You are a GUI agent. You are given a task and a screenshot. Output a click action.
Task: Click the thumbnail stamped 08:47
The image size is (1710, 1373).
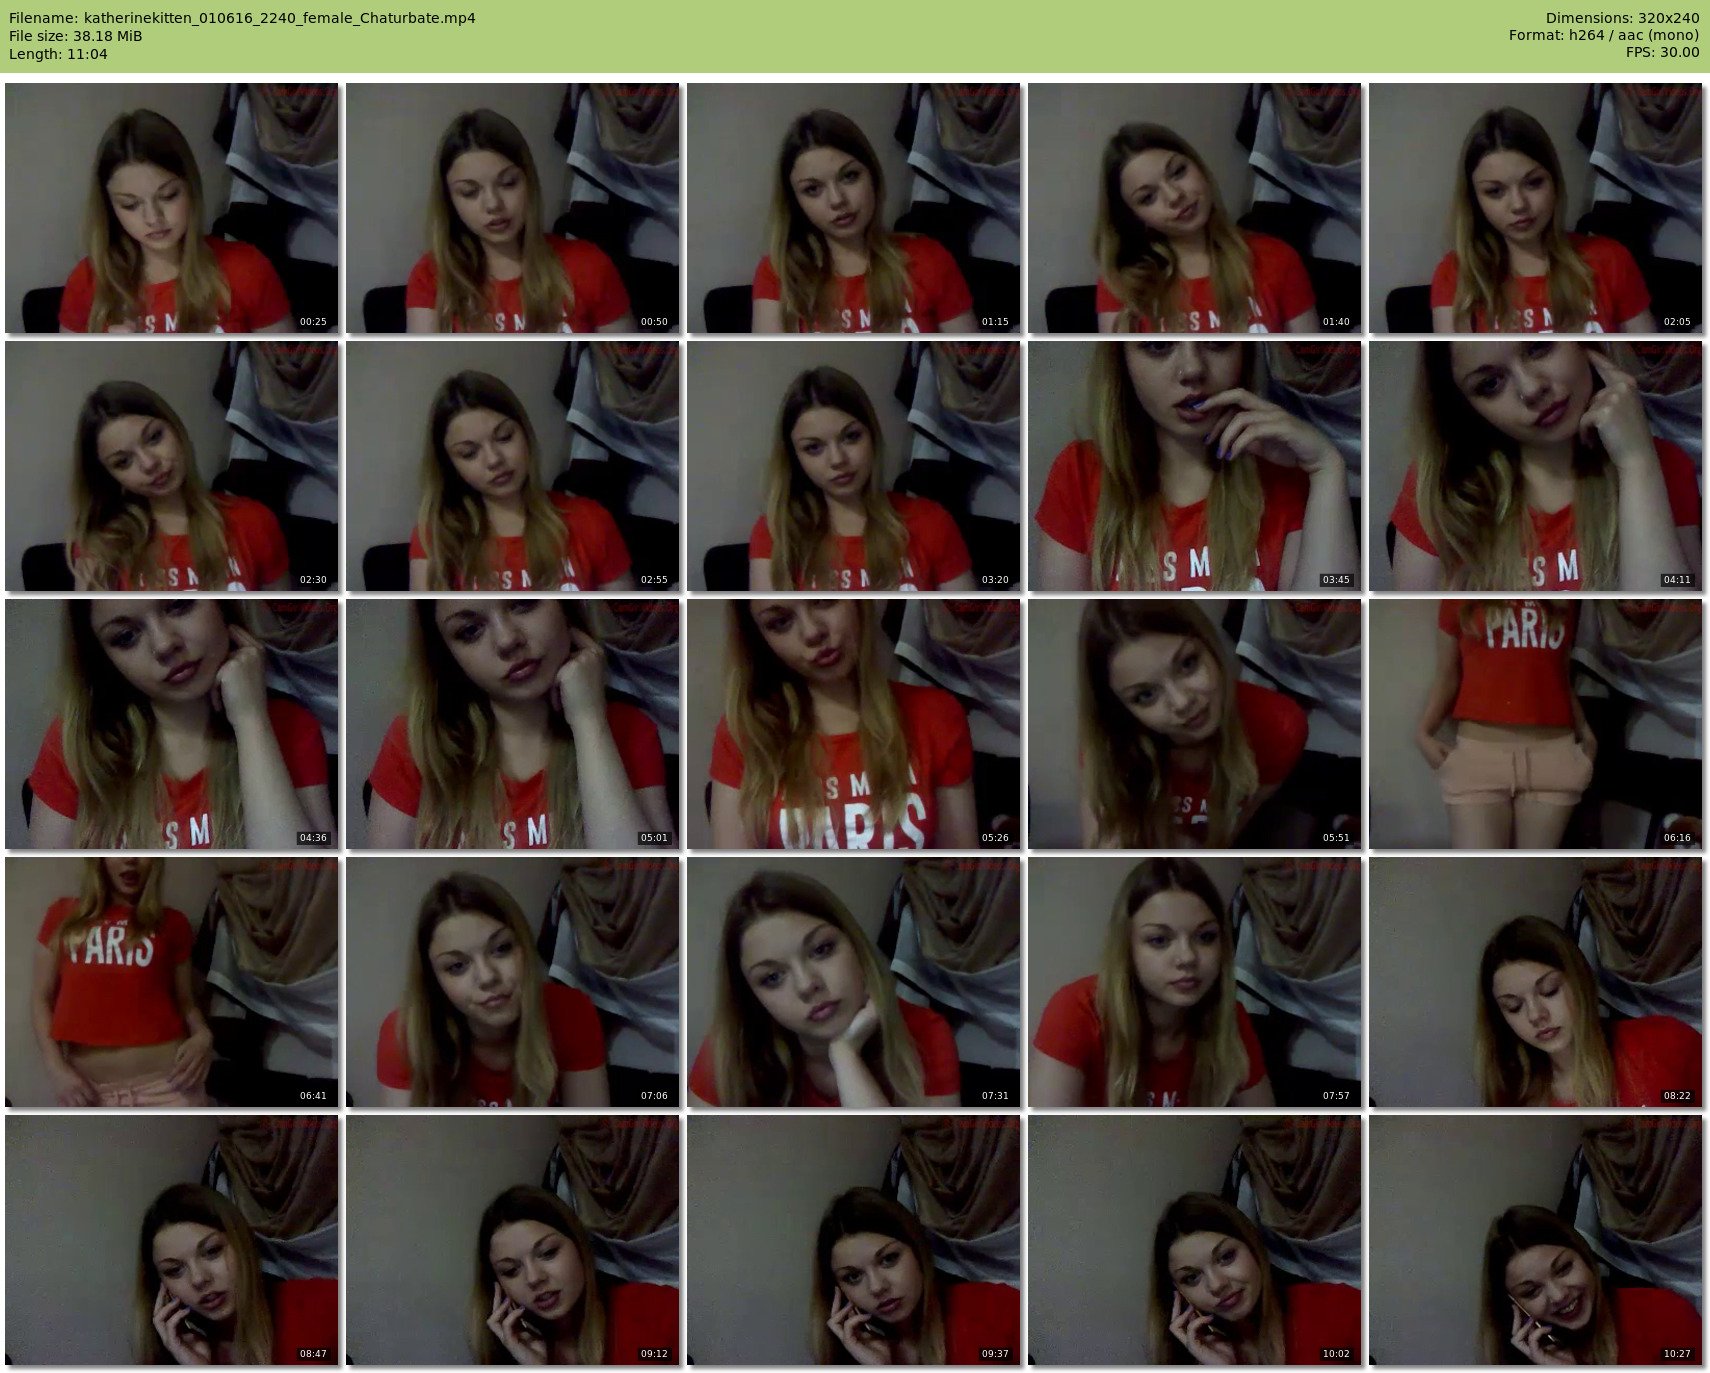click(x=172, y=1240)
